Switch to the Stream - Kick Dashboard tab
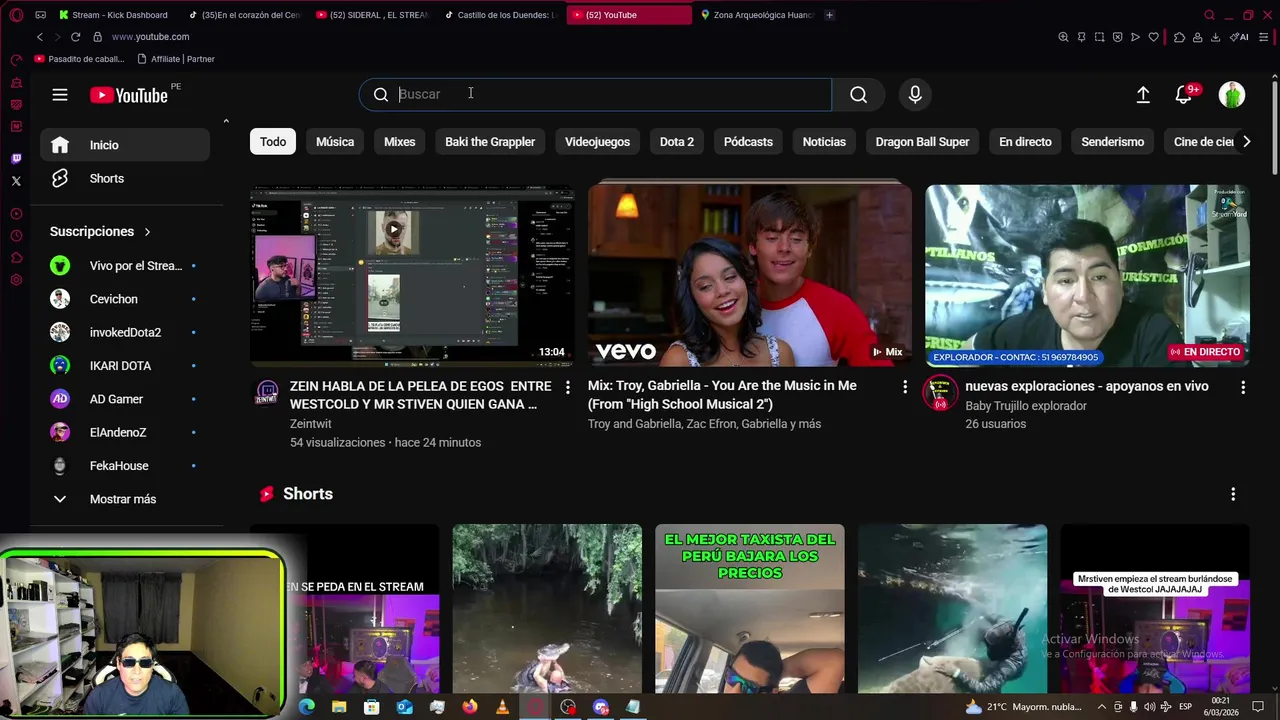 click(115, 15)
